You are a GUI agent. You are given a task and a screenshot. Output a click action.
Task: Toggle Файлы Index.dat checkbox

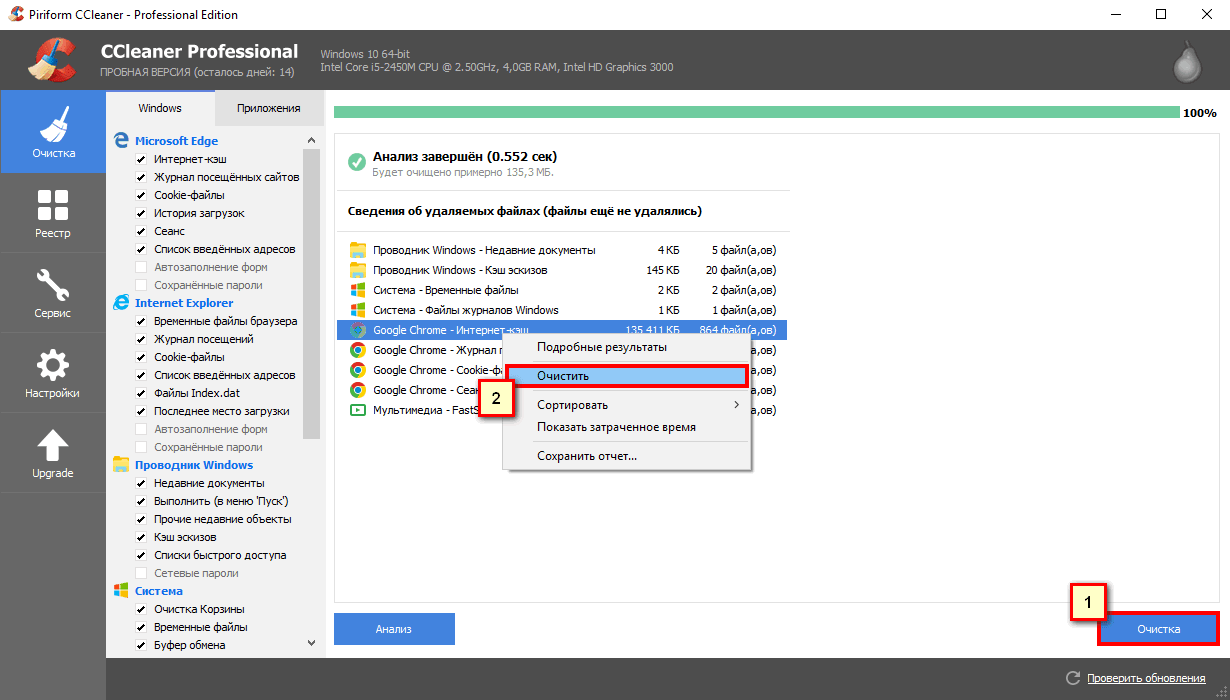click(x=141, y=393)
